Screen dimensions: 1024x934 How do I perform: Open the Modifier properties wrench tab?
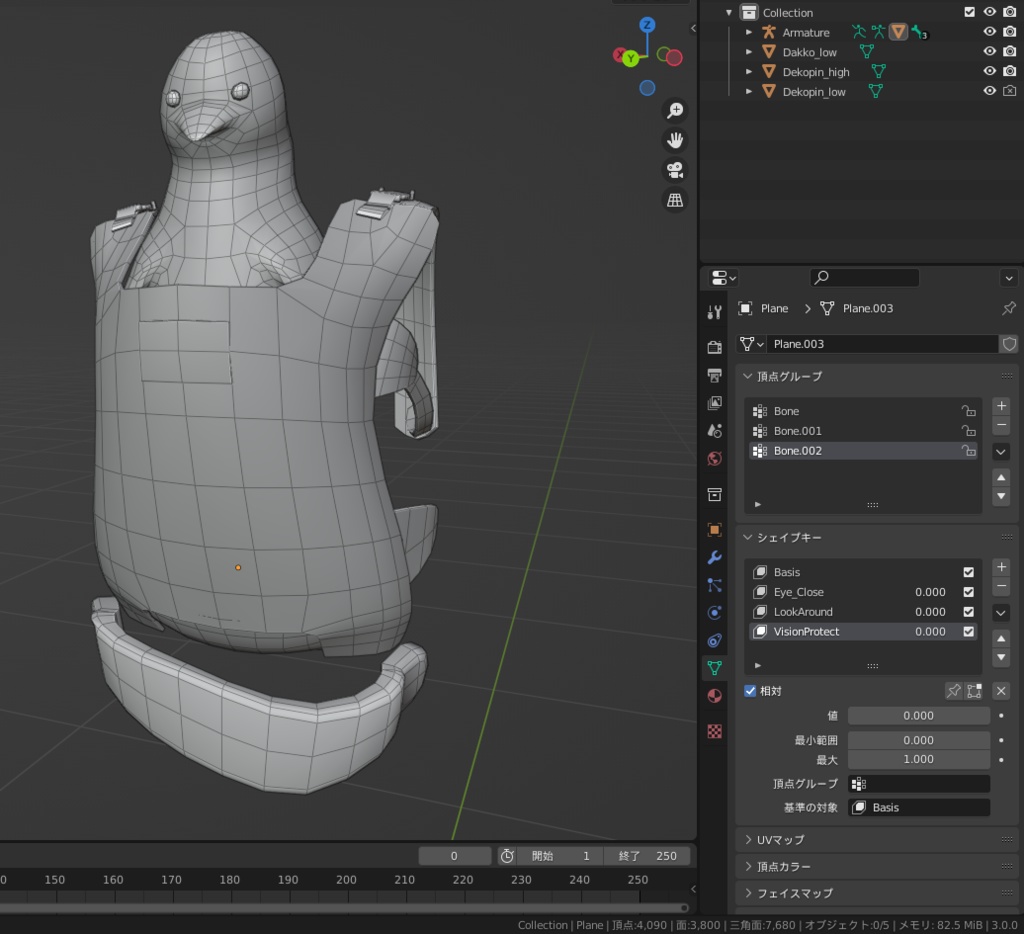tap(714, 557)
